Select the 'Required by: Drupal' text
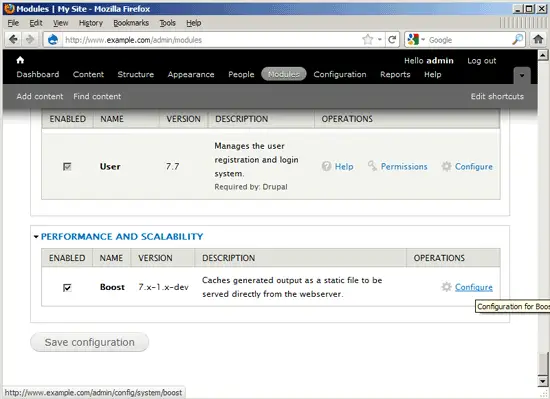Image resolution: width=550 pixels, height=399 pixels. [x=251, y=187]
